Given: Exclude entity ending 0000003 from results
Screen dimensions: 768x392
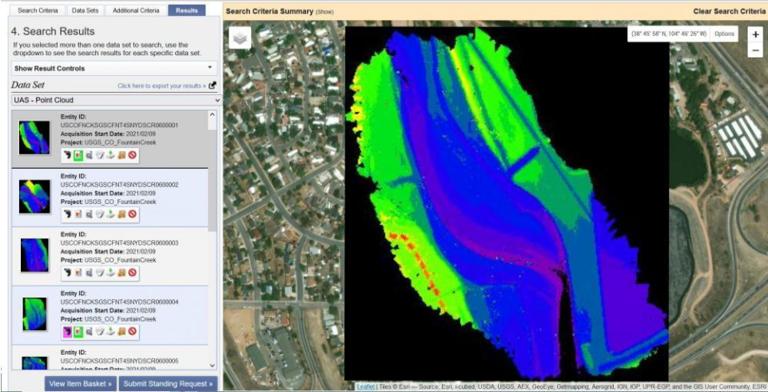Looking at the screenshot, I should [x=132, y=272].
